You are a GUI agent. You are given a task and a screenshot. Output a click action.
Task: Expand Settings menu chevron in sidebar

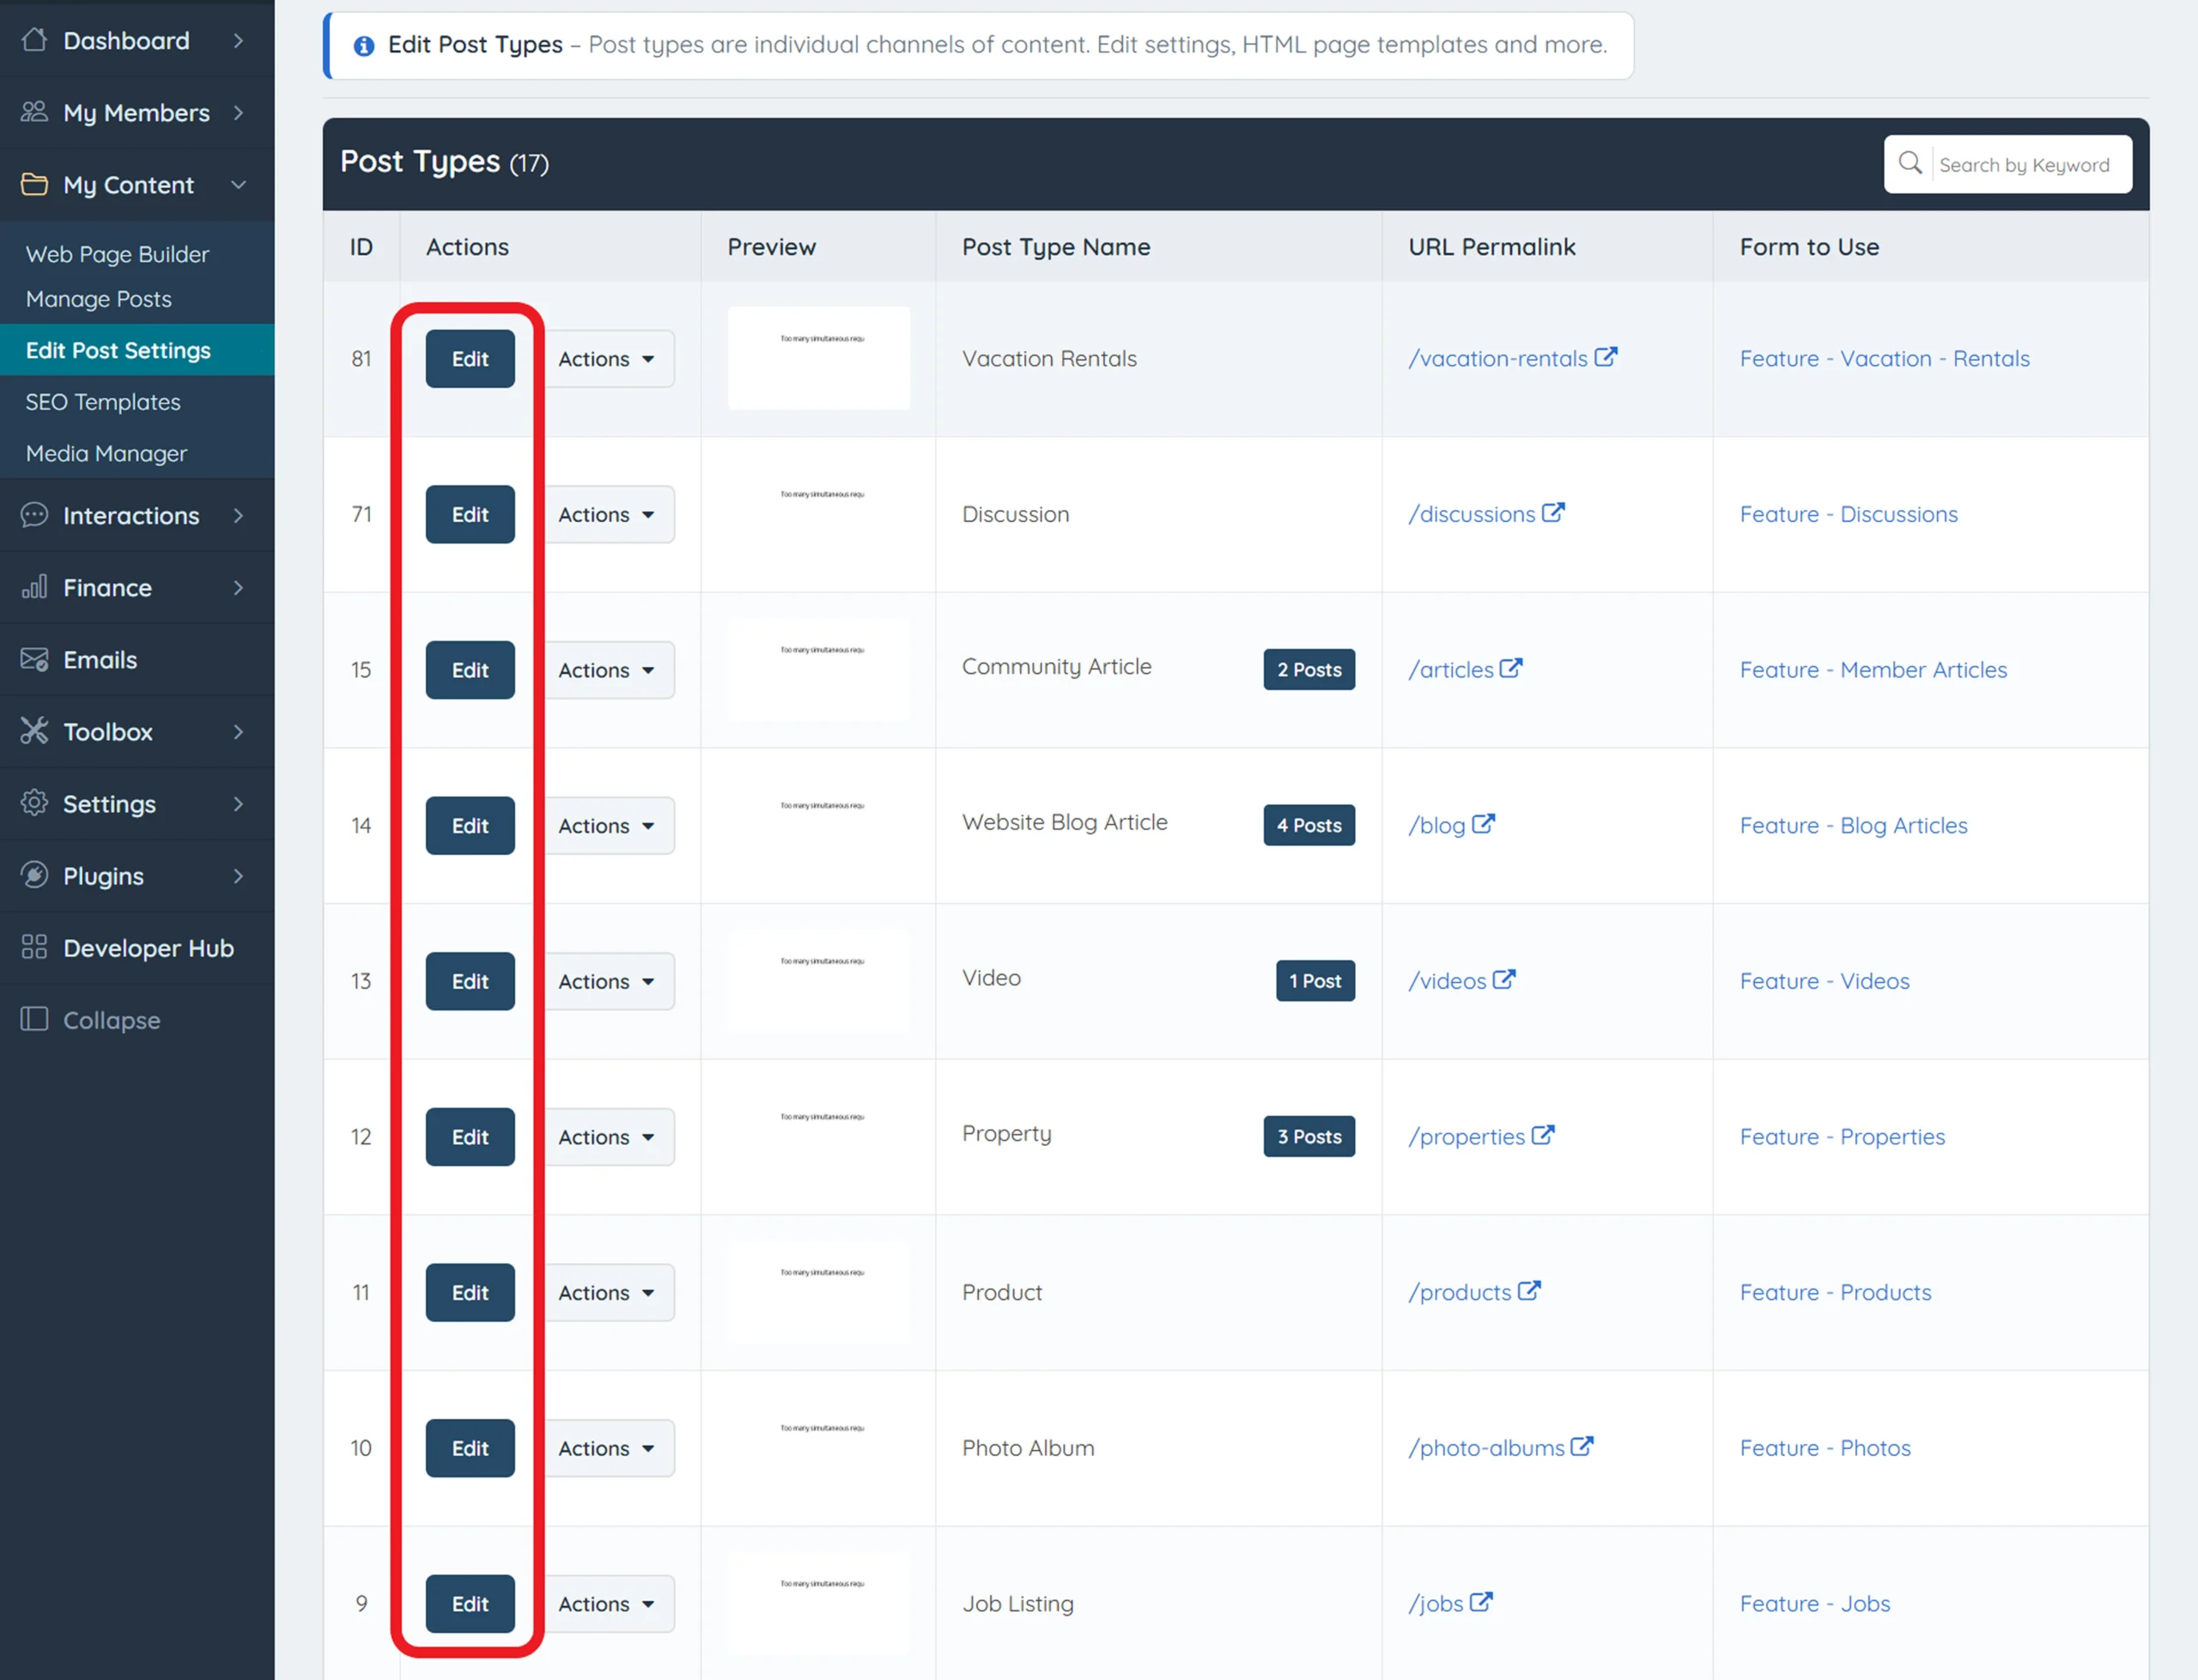[x=238, y=804]
